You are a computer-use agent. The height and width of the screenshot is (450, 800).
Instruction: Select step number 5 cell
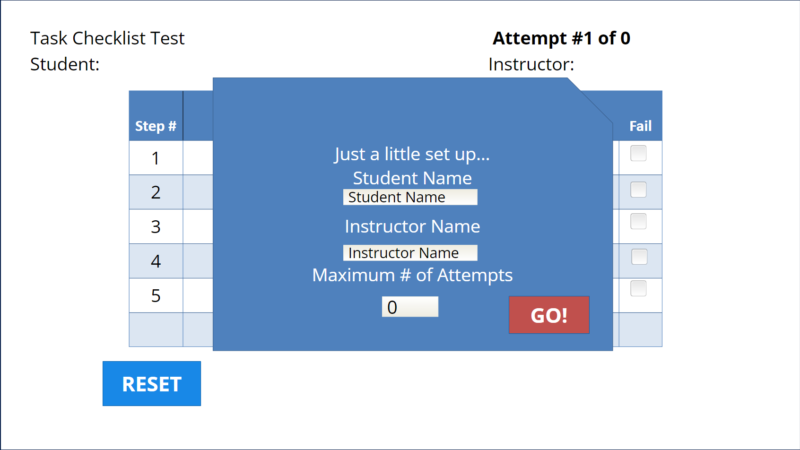156,296
